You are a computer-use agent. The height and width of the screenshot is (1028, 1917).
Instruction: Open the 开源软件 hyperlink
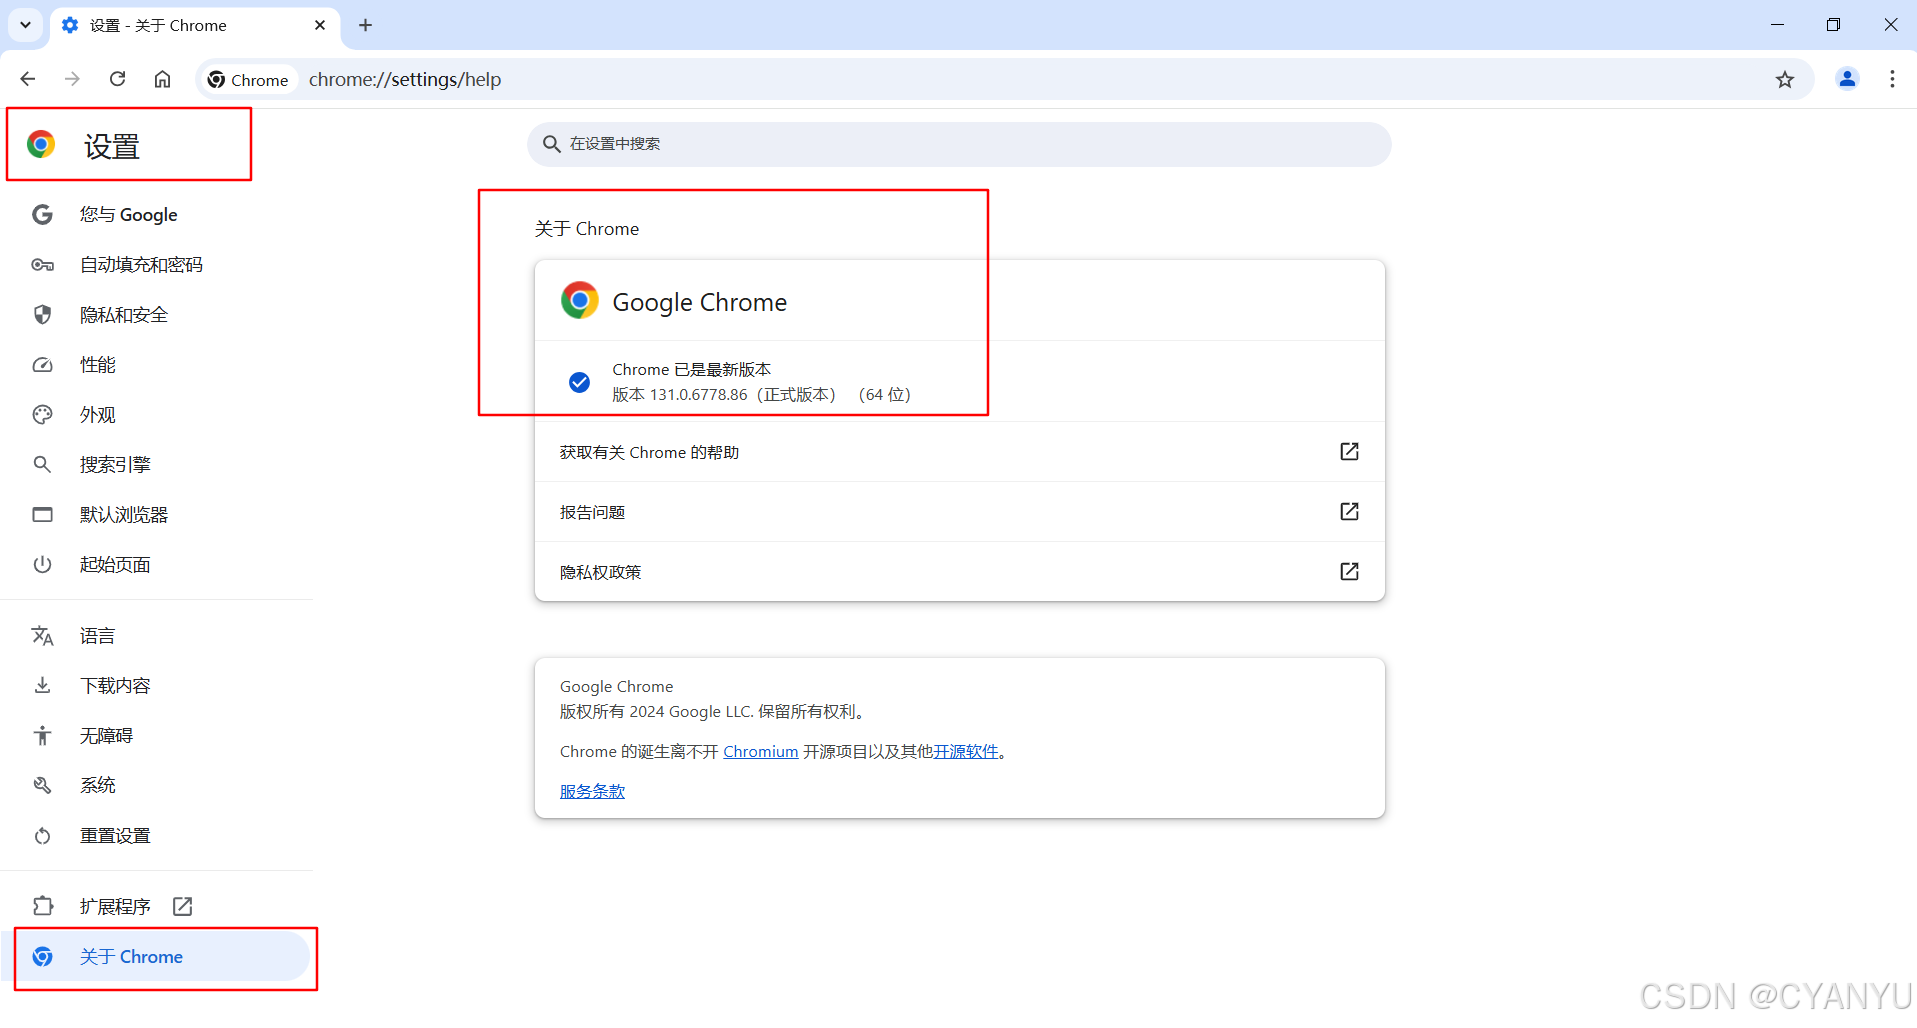pyautogui.click(x=966, y=751)
